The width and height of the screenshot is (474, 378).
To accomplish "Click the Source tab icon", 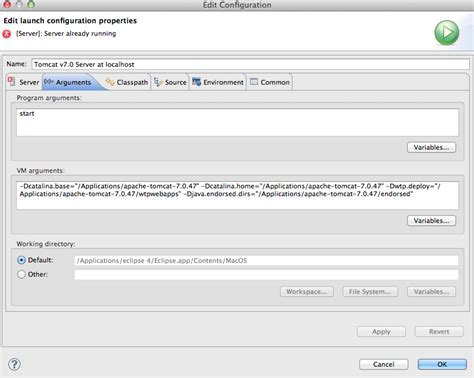I will [x=158, y=82].
